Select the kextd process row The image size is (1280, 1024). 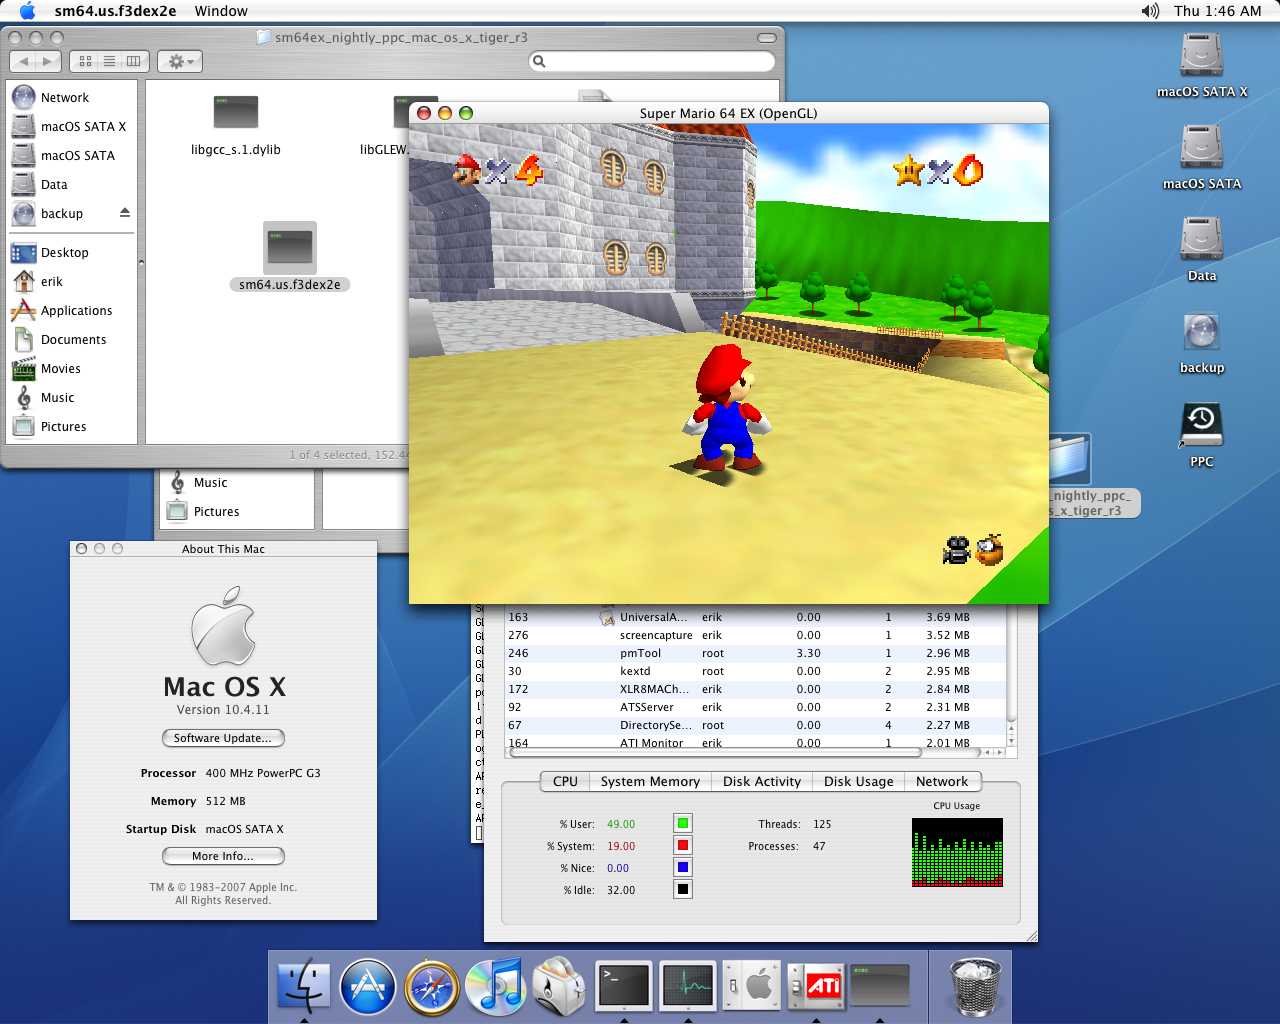[755, 671]
